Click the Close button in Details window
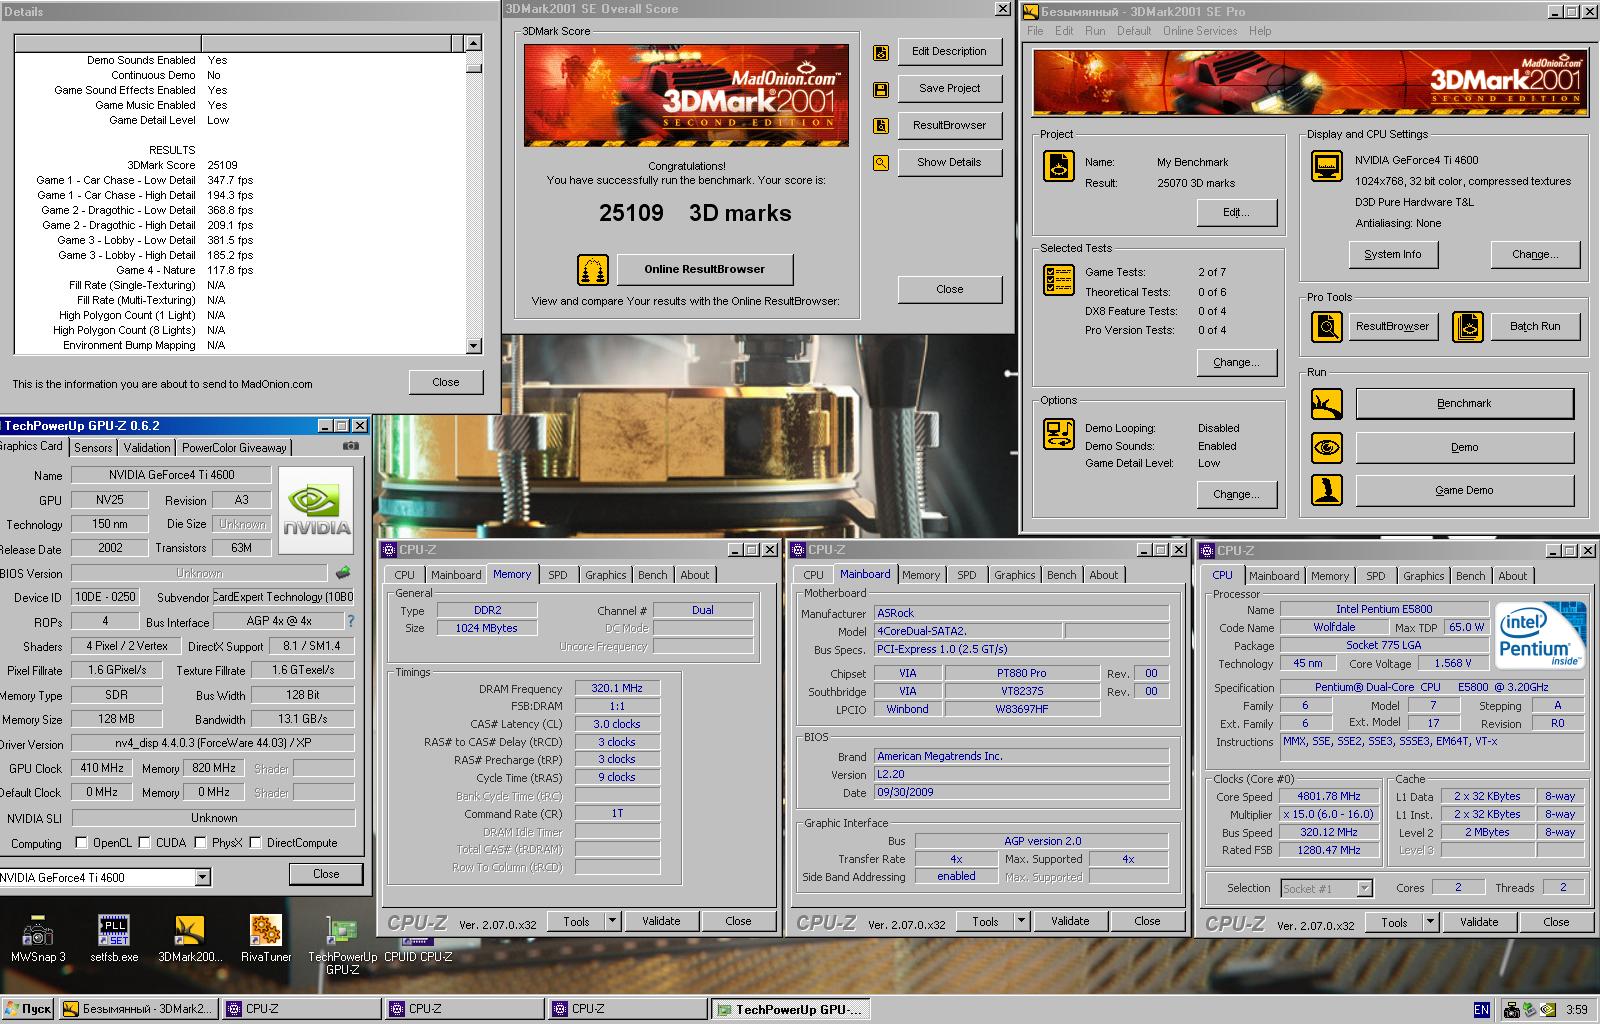1600x1024 pixels. [x=446, y=382]
